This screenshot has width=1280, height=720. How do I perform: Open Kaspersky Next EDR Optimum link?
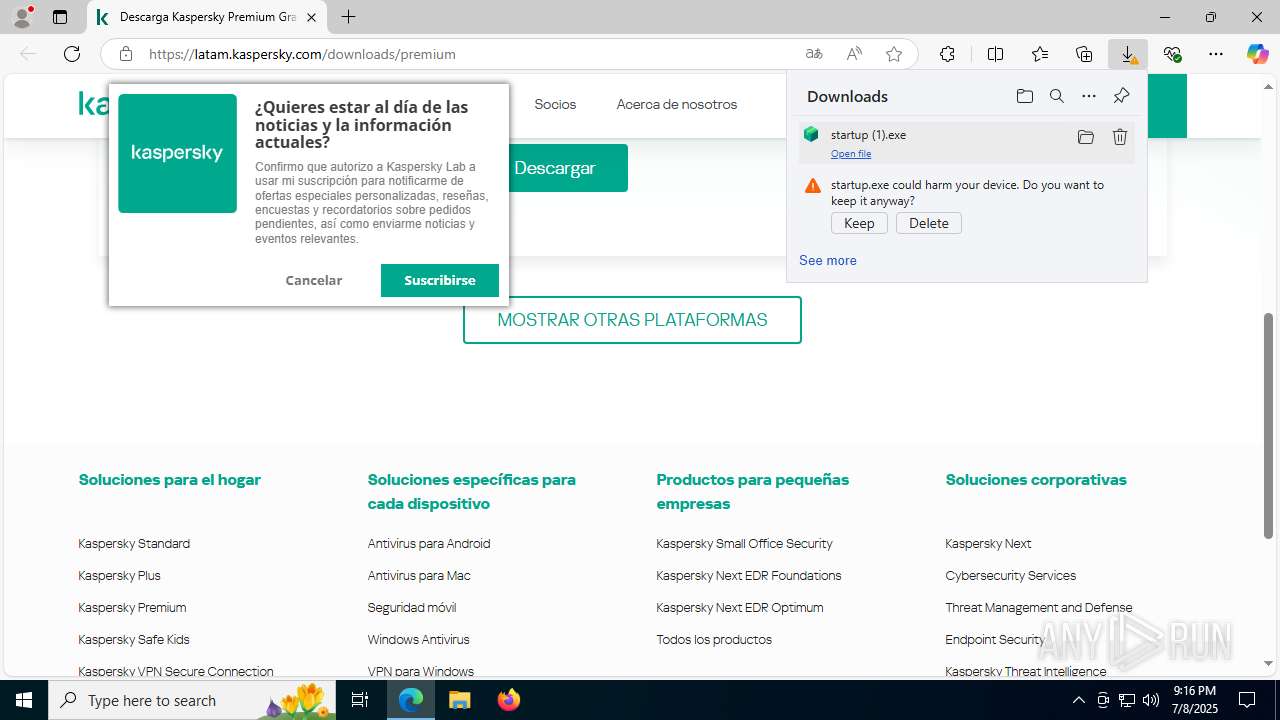coord(740,608)
